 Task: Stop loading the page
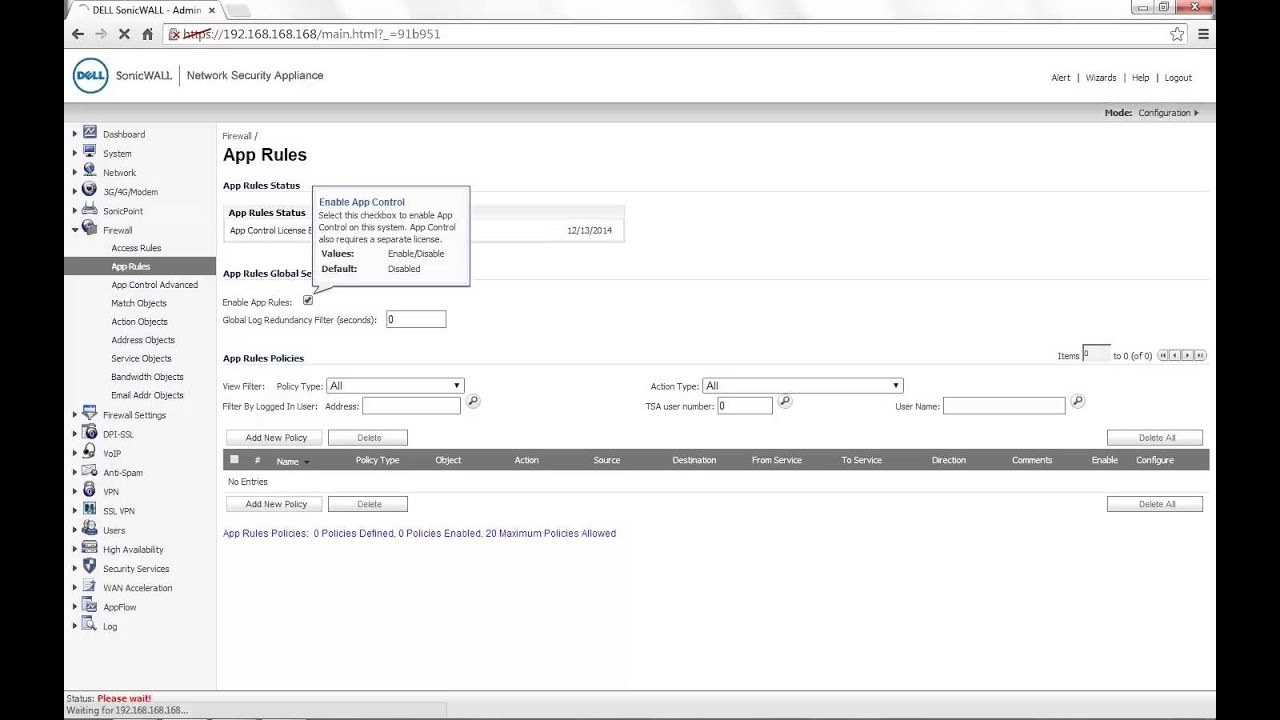[x=124, y=34]
